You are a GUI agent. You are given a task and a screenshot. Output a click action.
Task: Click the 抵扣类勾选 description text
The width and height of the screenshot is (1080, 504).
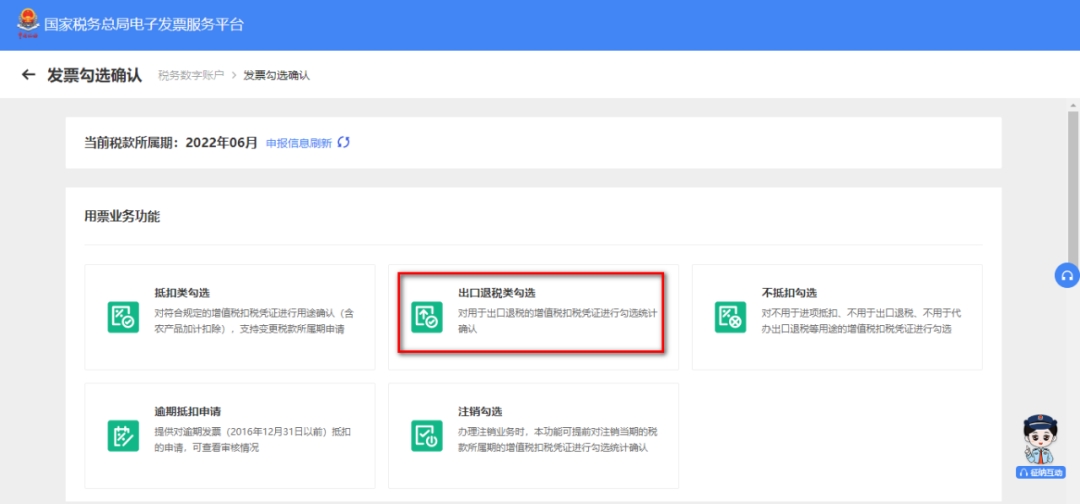pos(255,321)
